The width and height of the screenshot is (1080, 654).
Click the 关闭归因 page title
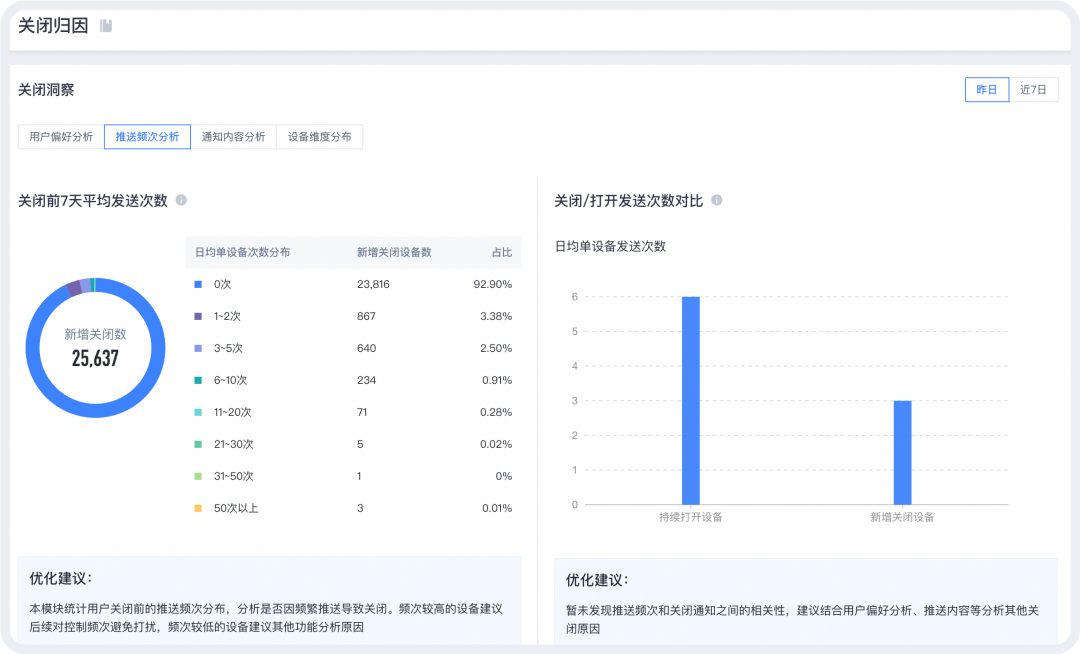53,26
